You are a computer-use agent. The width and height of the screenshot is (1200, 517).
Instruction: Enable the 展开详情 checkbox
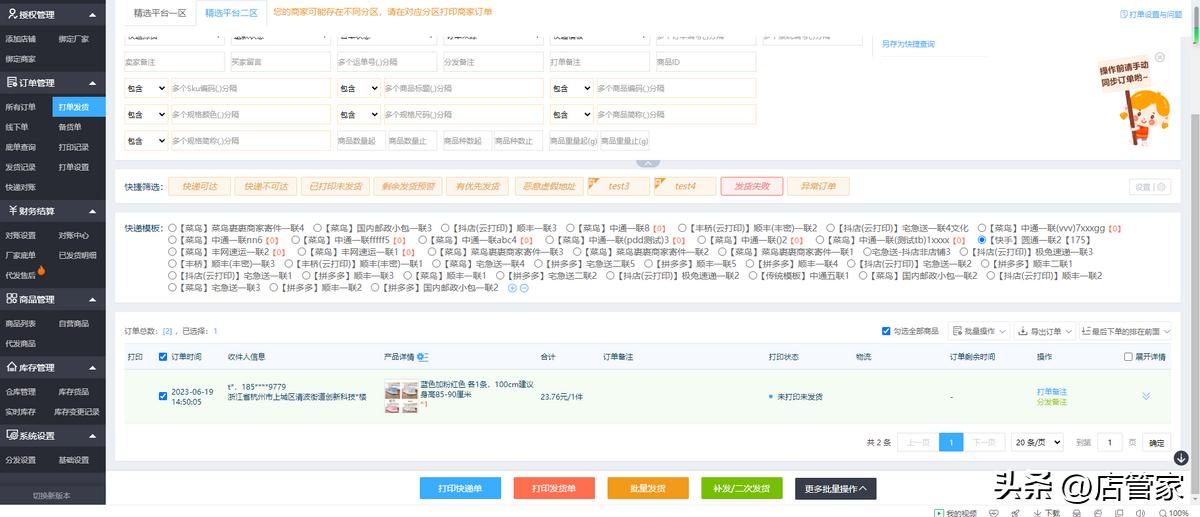[x=1129, y=357]
